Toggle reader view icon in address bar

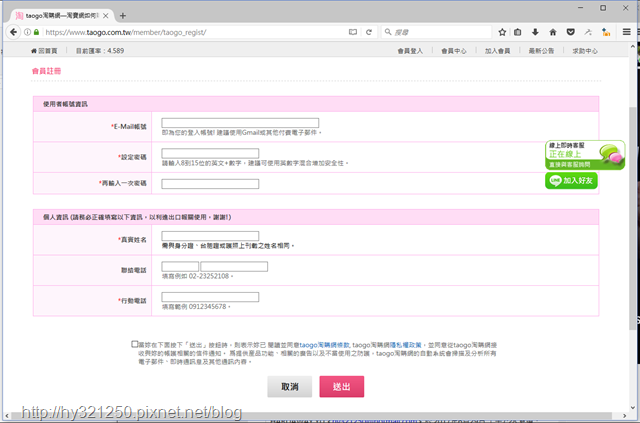point(353,32)
